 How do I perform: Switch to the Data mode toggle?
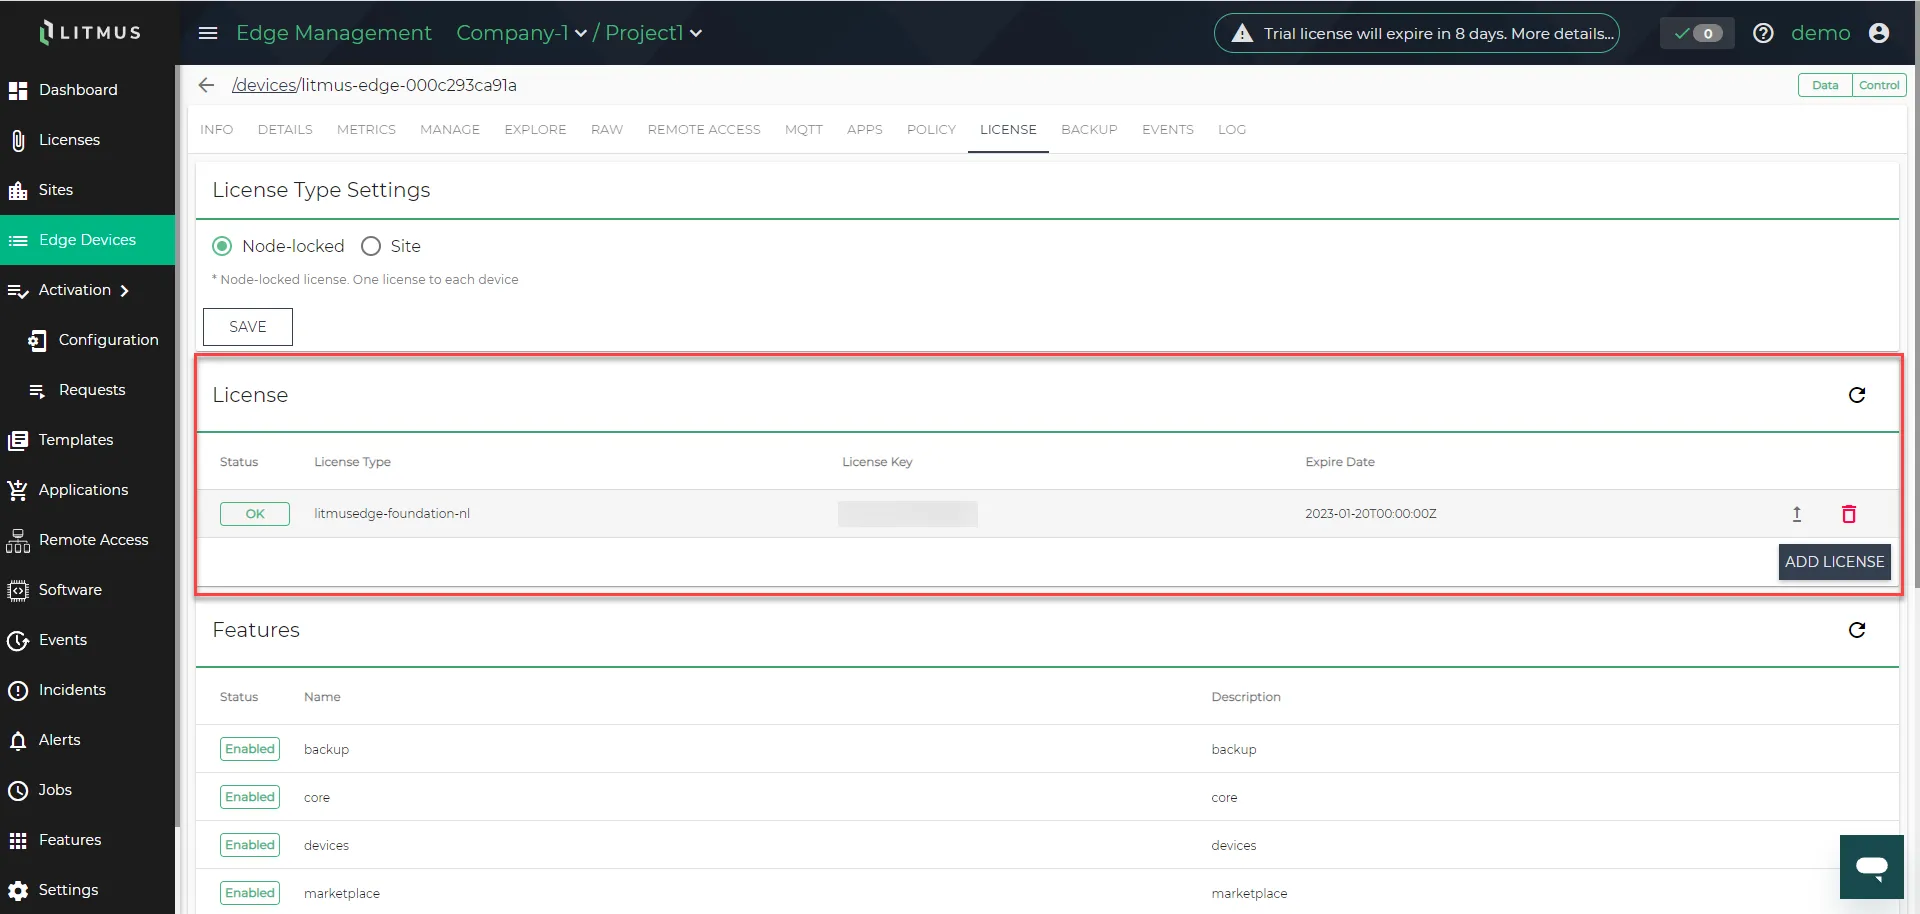tap(1825, 85)
